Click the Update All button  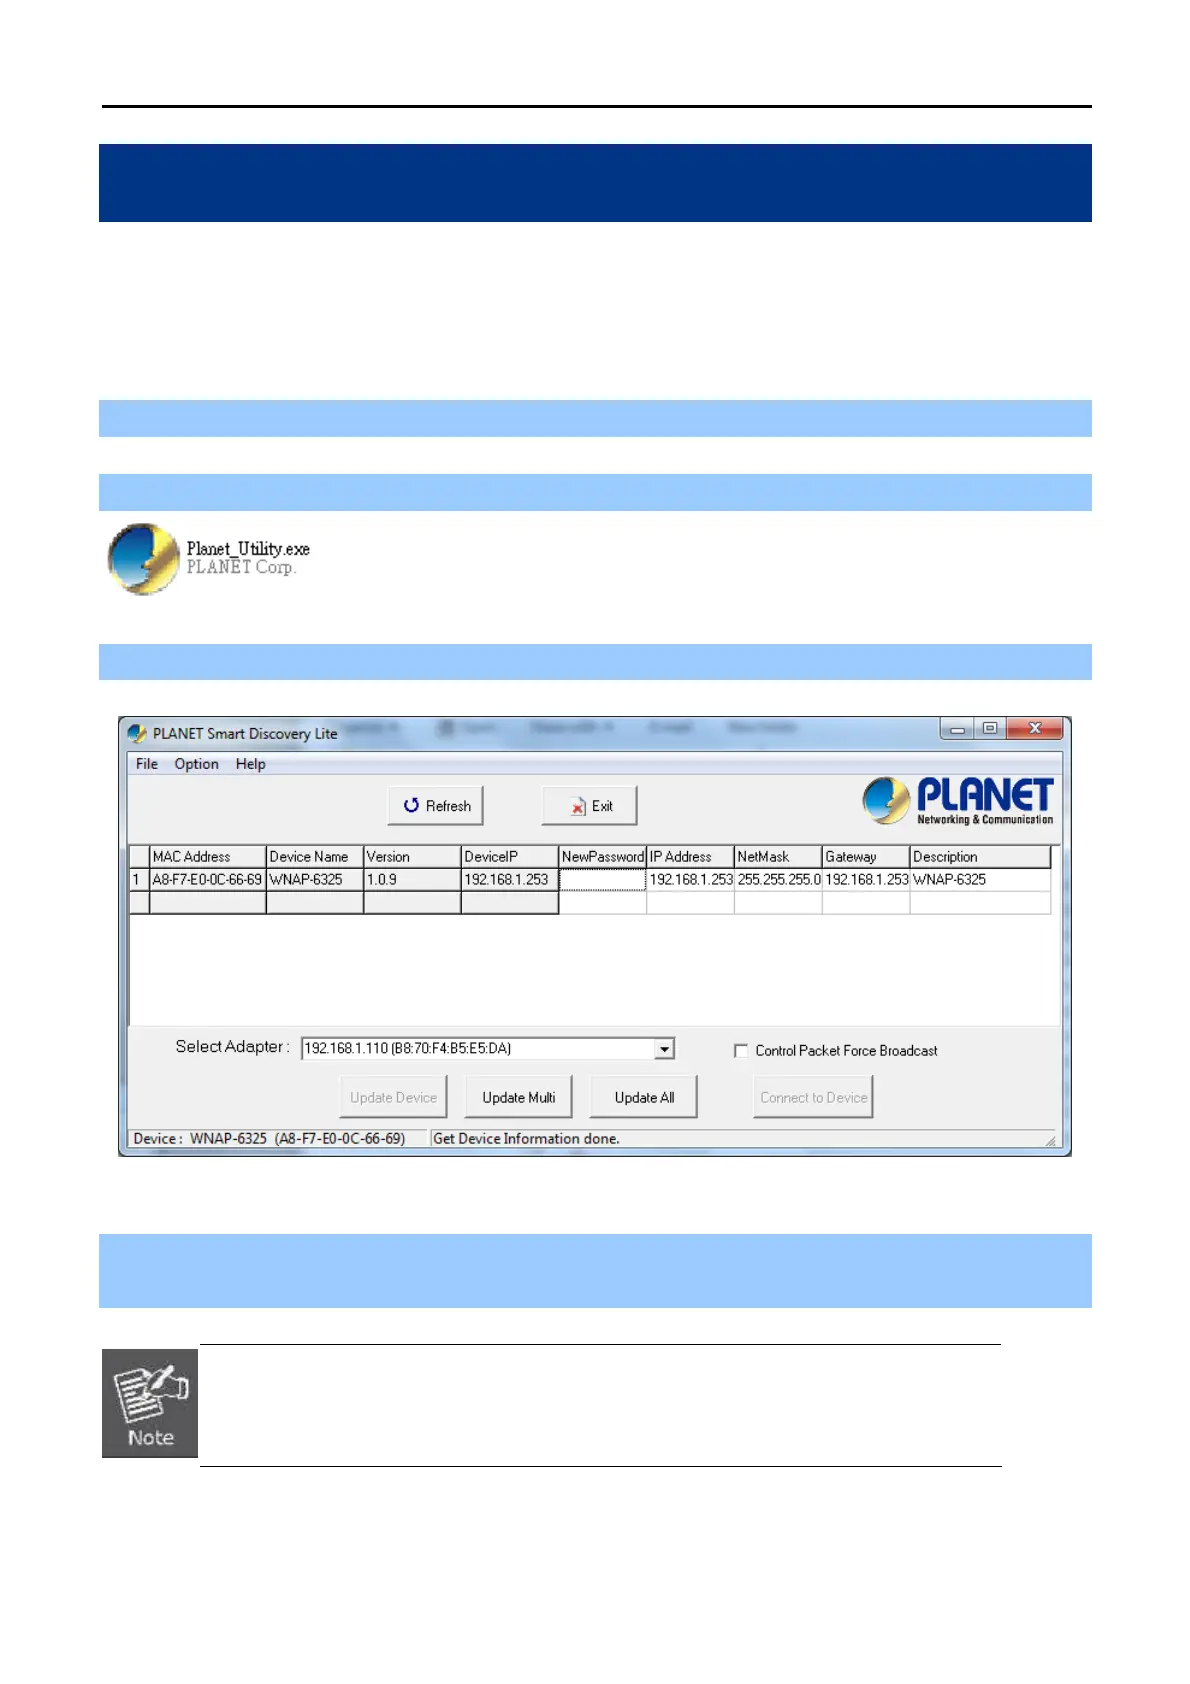(x=644, y=1097)
